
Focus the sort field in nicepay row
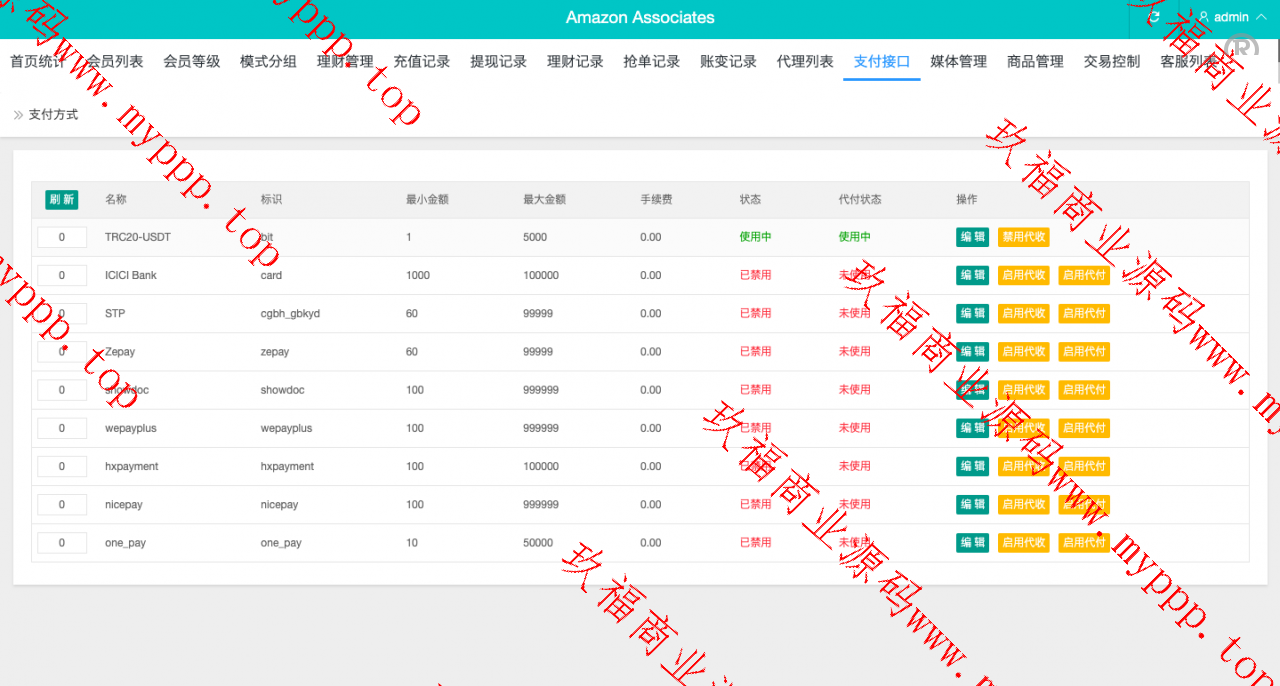tap(62, 504)
